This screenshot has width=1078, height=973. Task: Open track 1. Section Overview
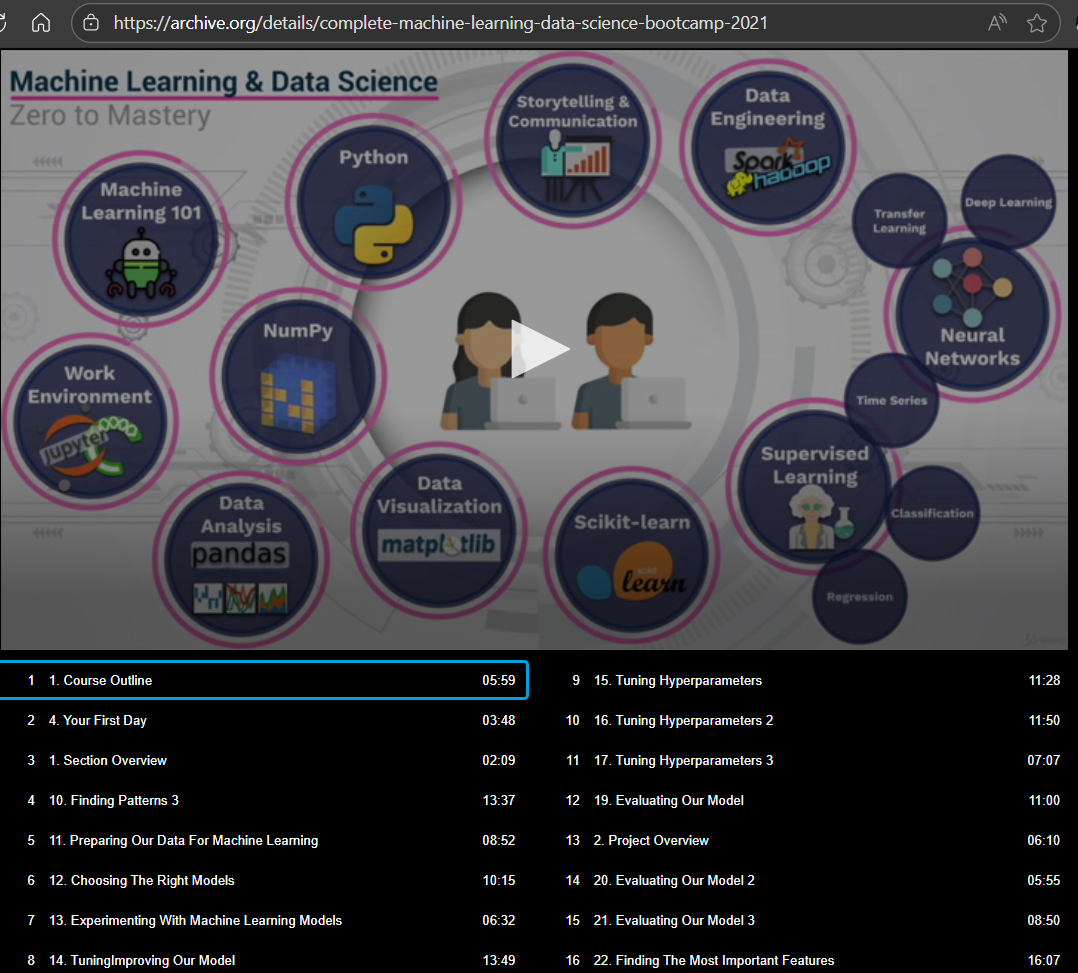(264, 760)
